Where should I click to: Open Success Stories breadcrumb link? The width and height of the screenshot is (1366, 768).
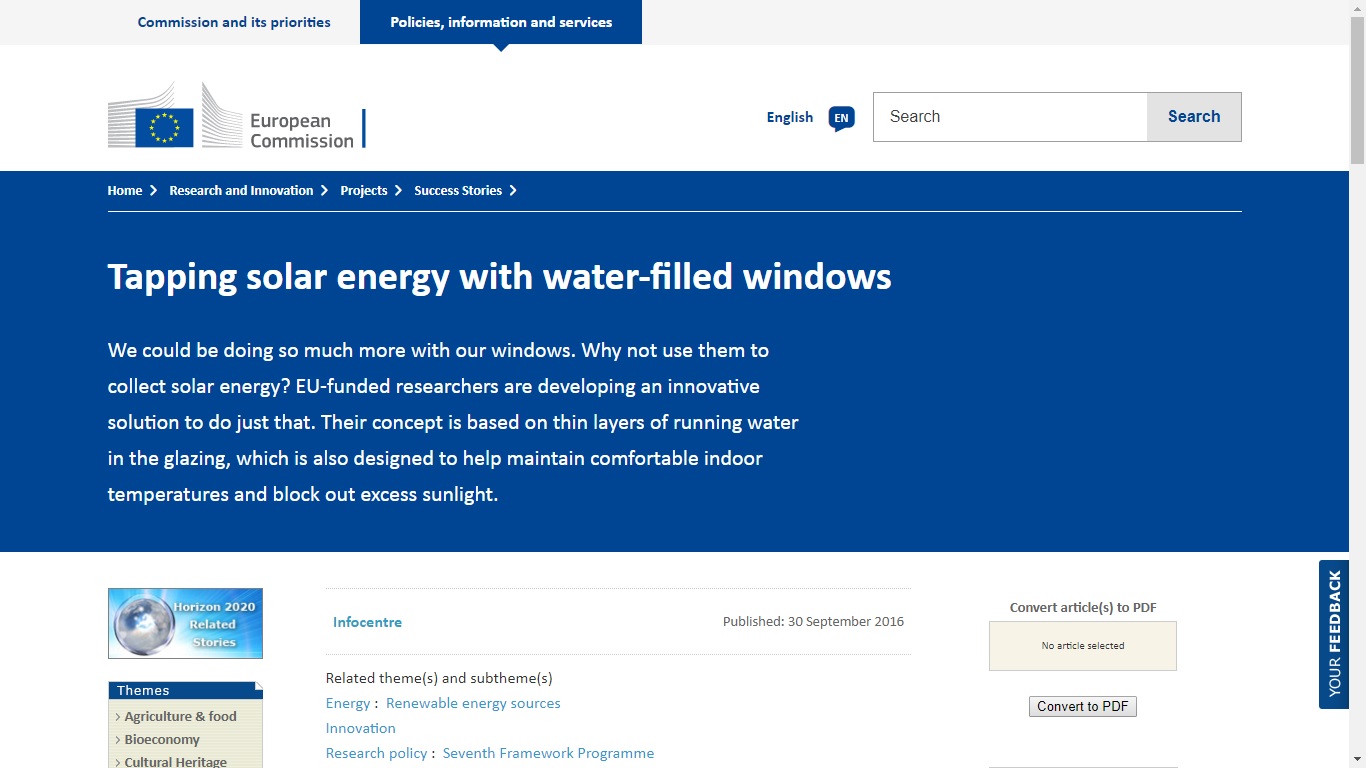458,191
